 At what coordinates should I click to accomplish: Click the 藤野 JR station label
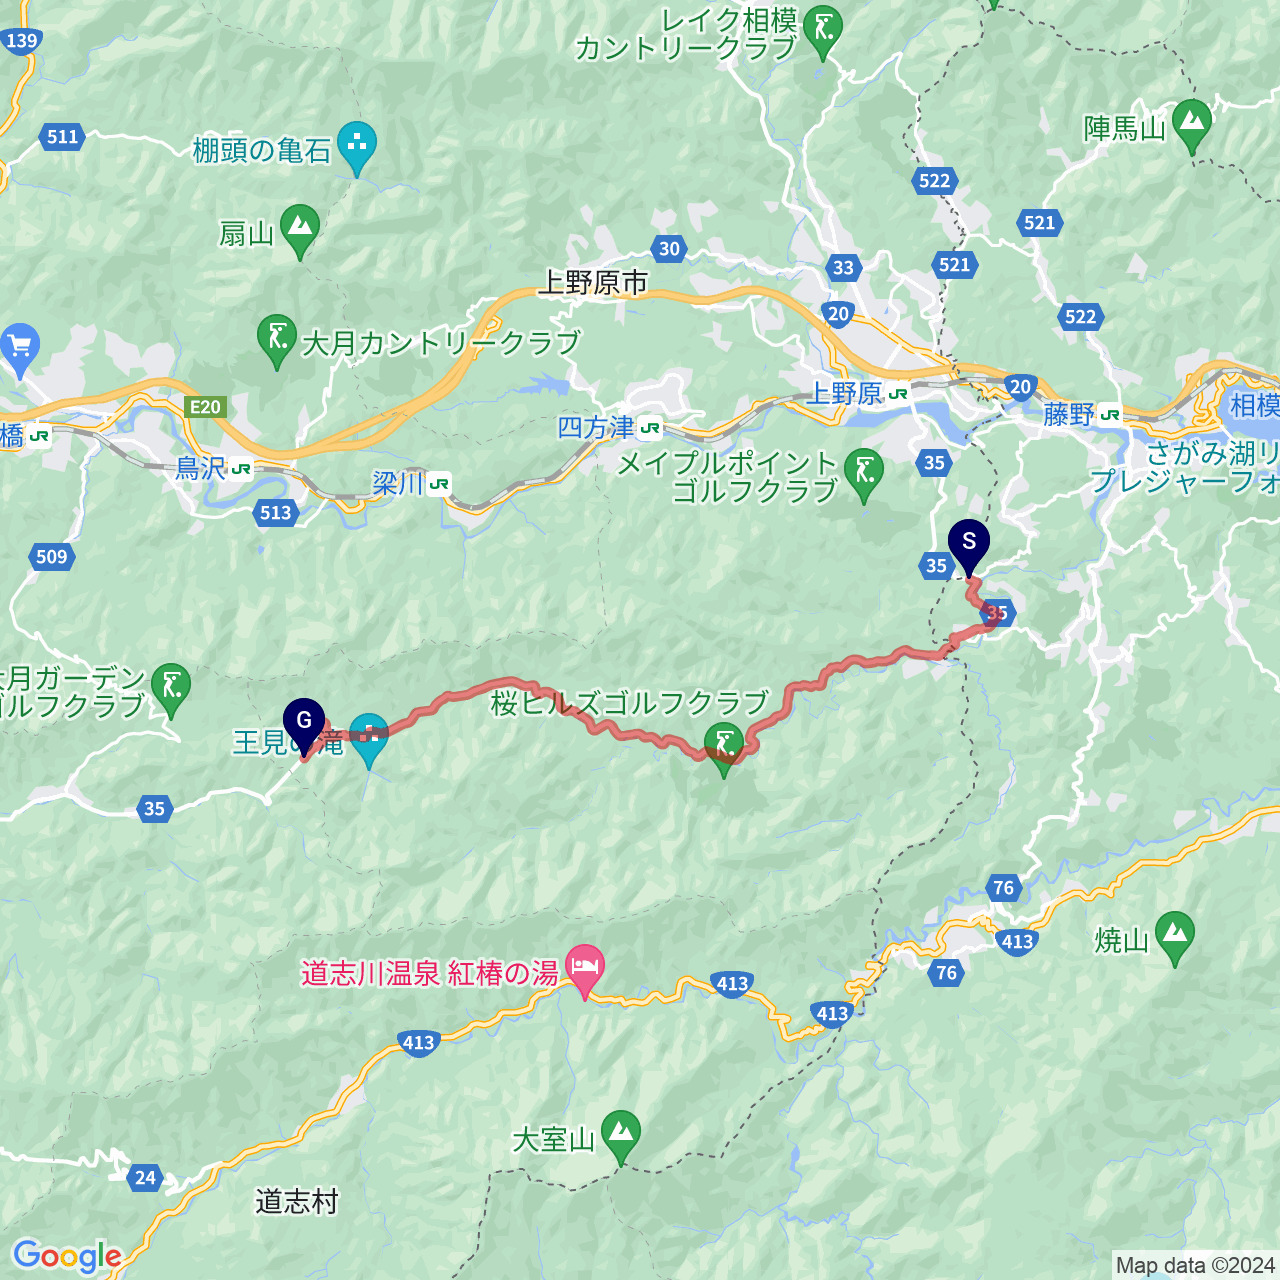pyautogui.click(x=1081, y=414)
